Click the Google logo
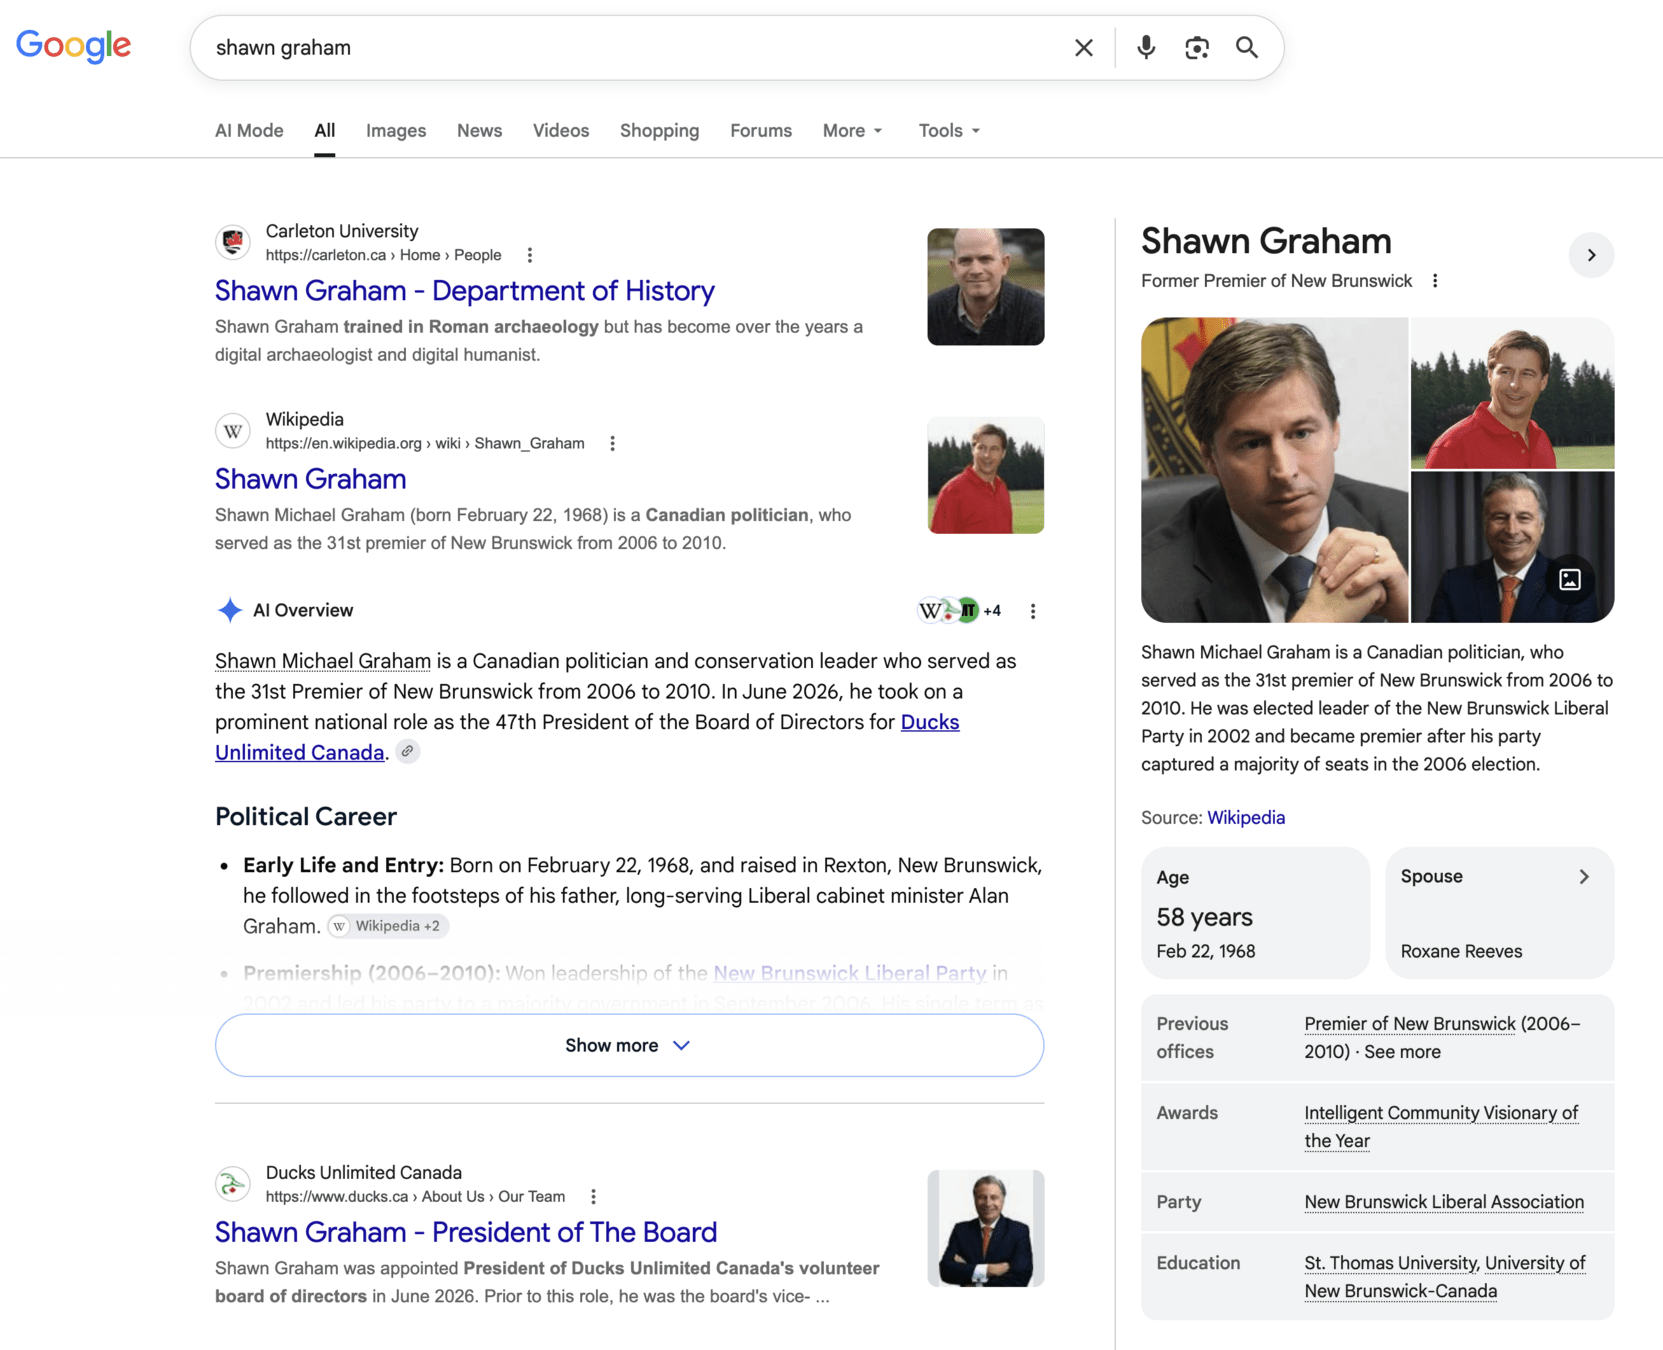The image size is (1663, 1350). (73, 46)
